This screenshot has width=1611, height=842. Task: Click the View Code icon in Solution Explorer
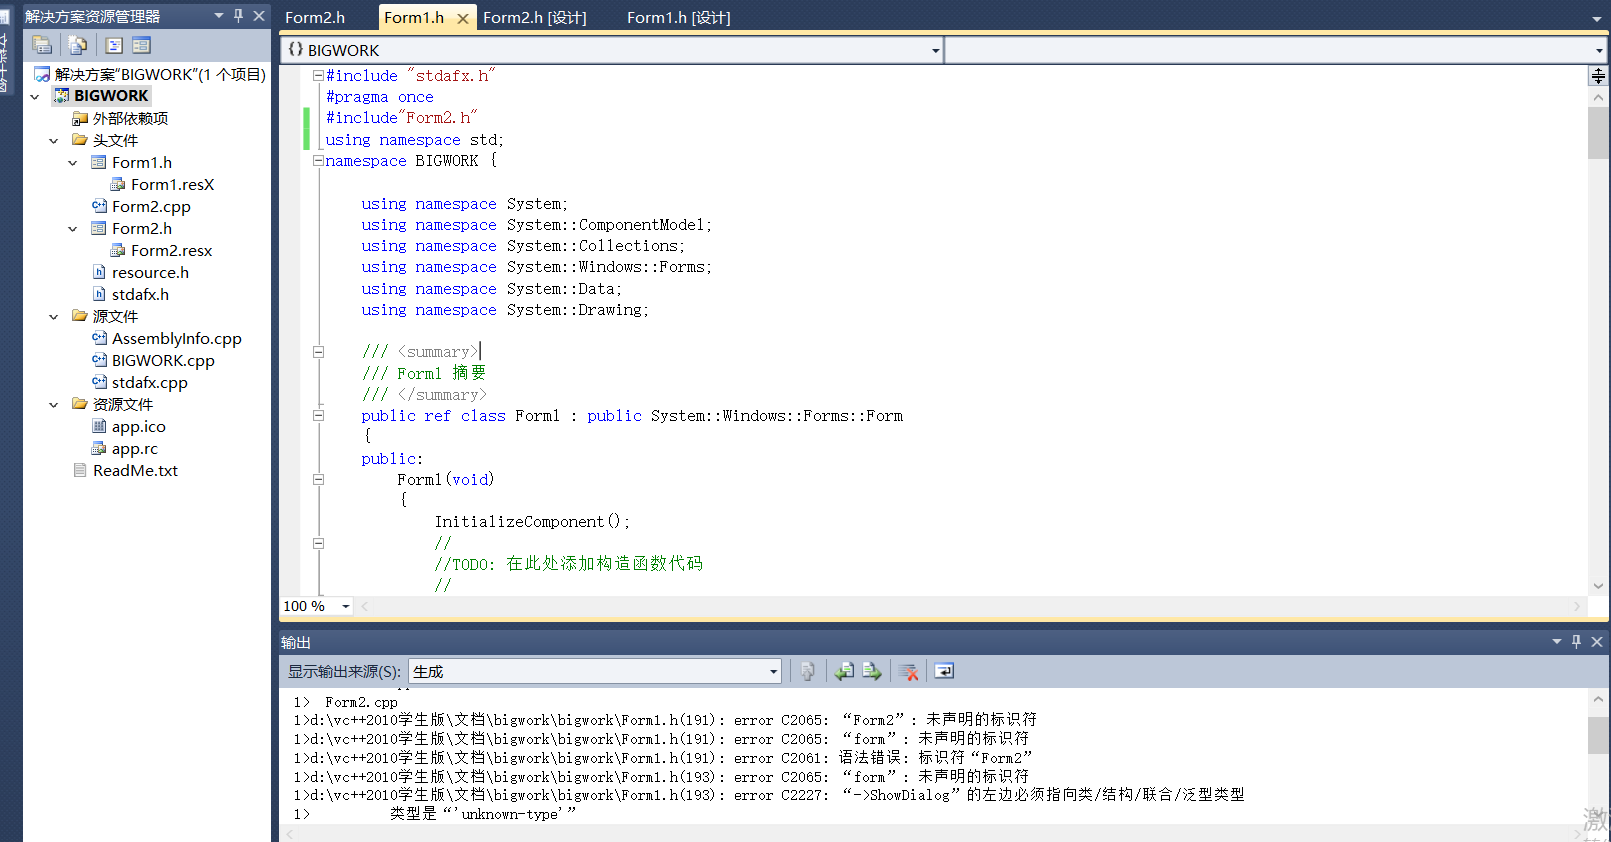[114, 45]
